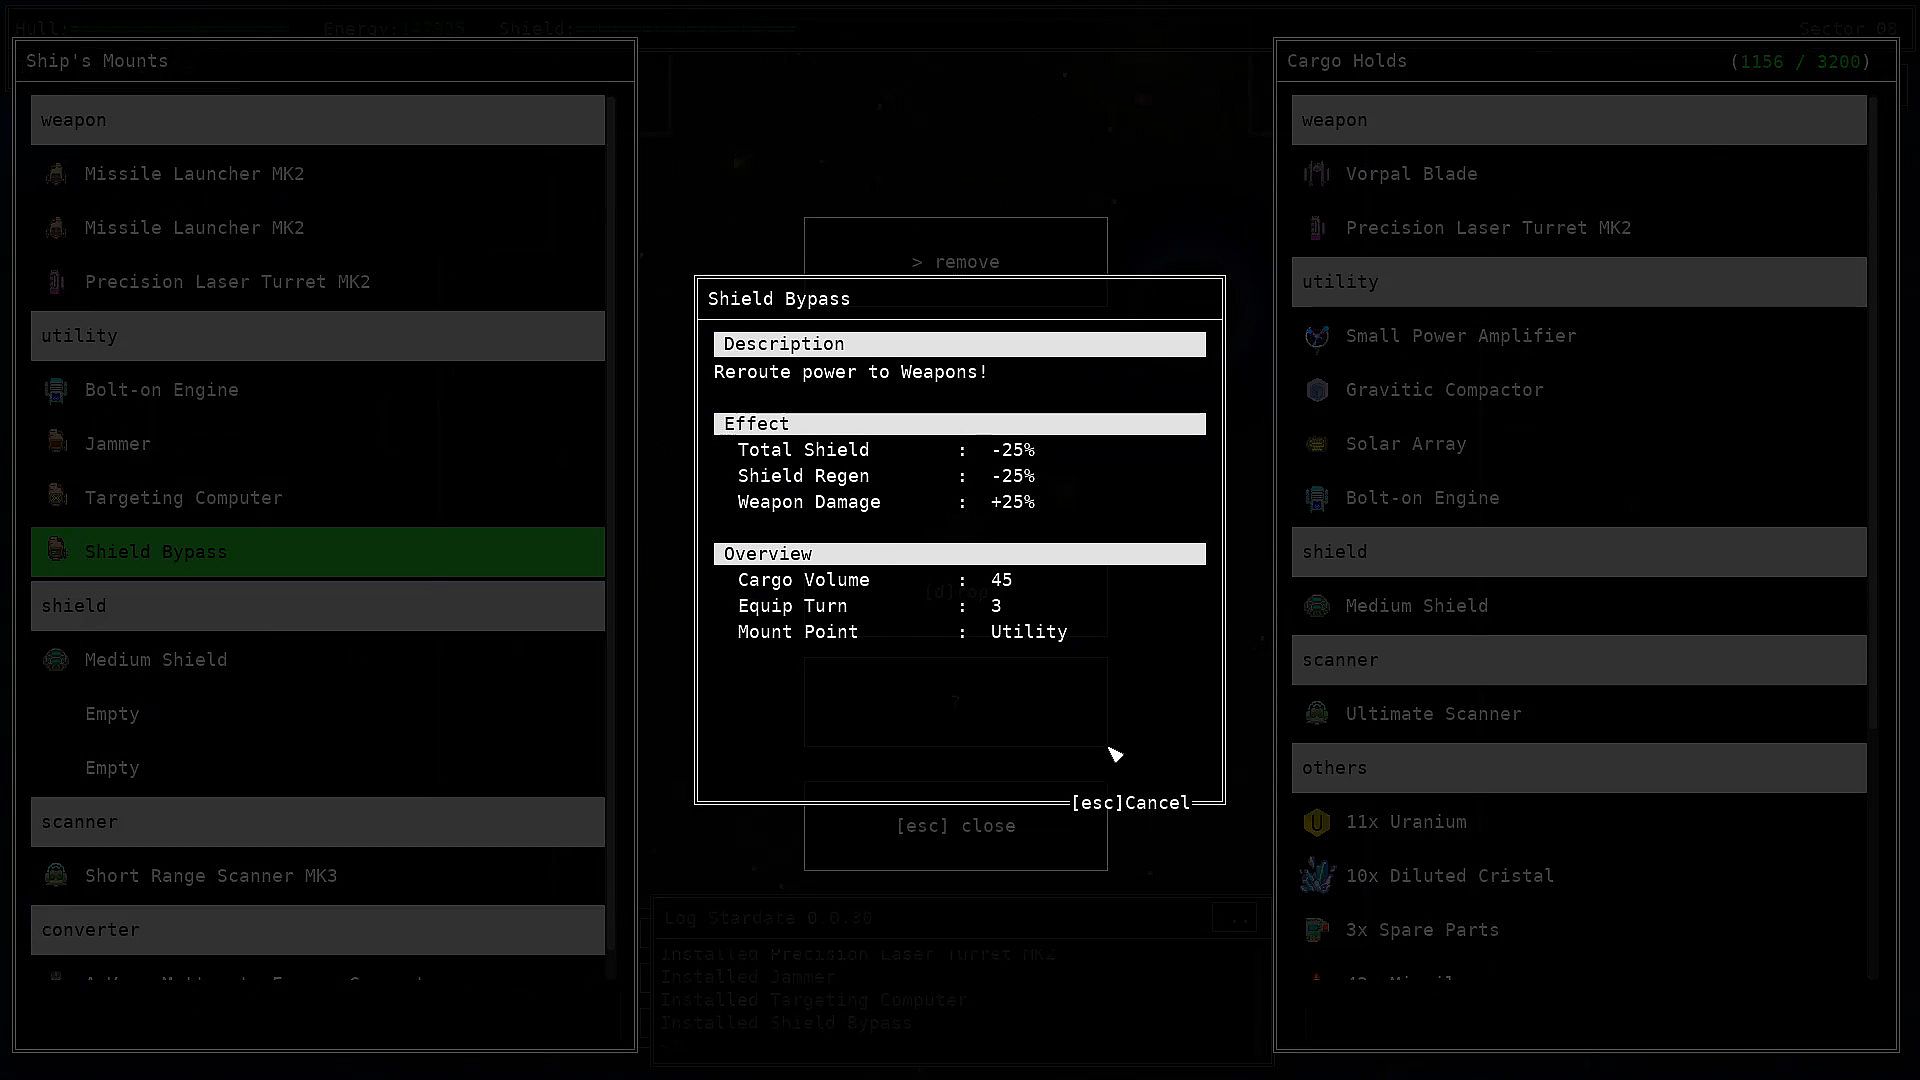Click the Short Range Scanner MK3 icon
The image size is (1920, 1080).
tap(56, 876)
